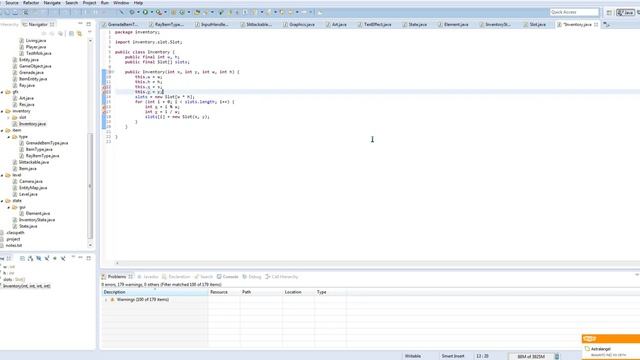
Task: Open the Help menu
Action: (138, 2)
